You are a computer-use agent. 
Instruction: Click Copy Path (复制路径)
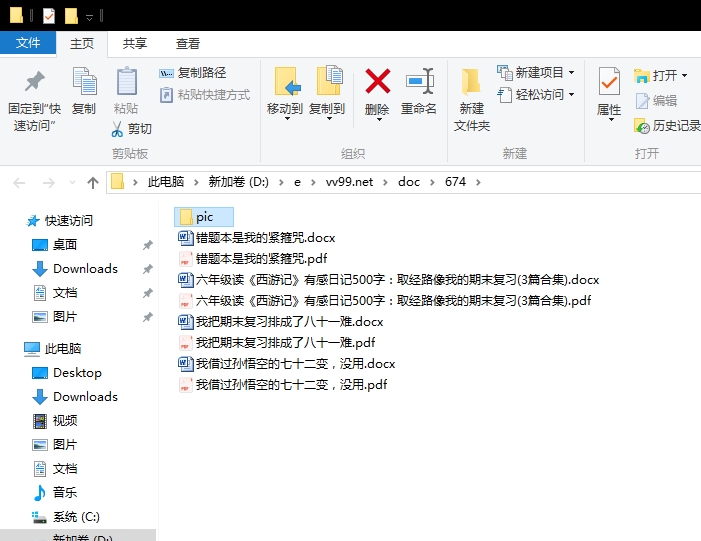coord(193,73)
